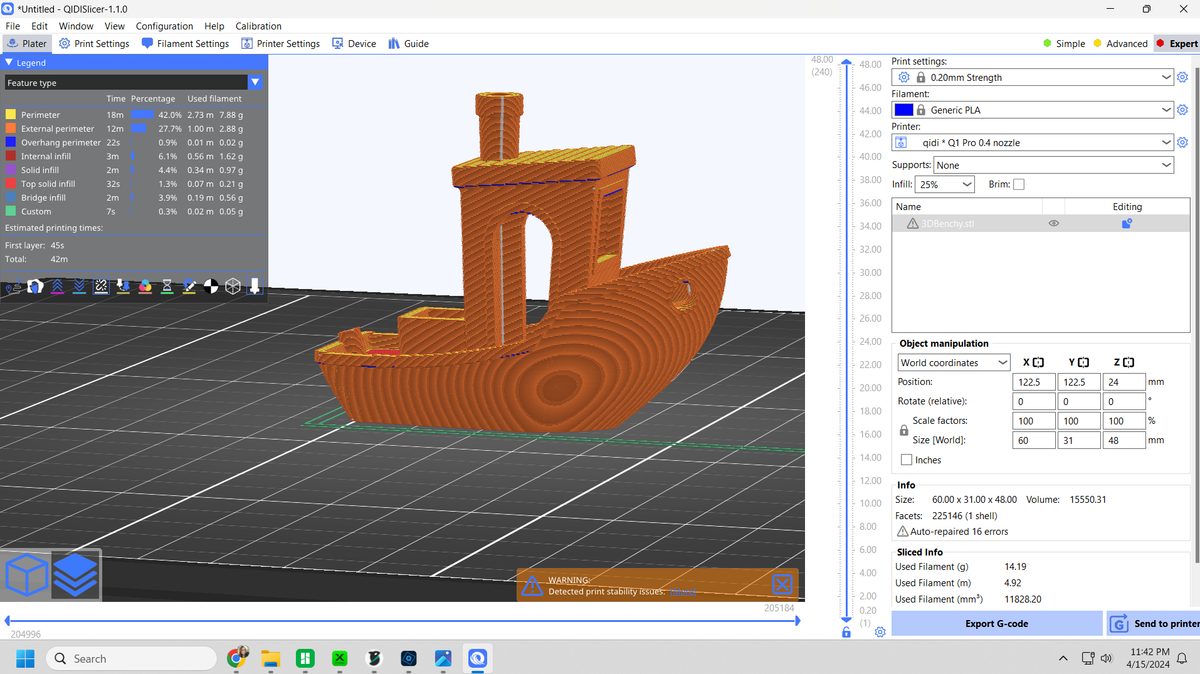1200x674 pixels.
Task: Enable the Brim checkbox
Action: [x=1019, y=185]
